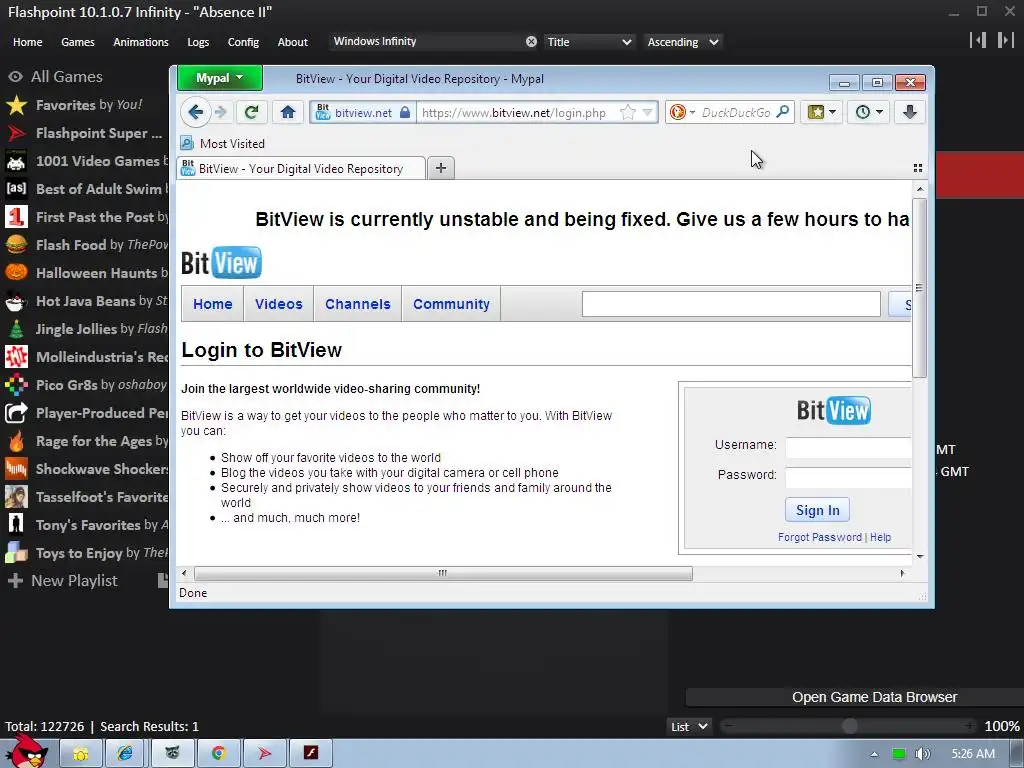Open the Mypal history clock icon
The height and width of the screenshot is (768, 1024).
869,112
